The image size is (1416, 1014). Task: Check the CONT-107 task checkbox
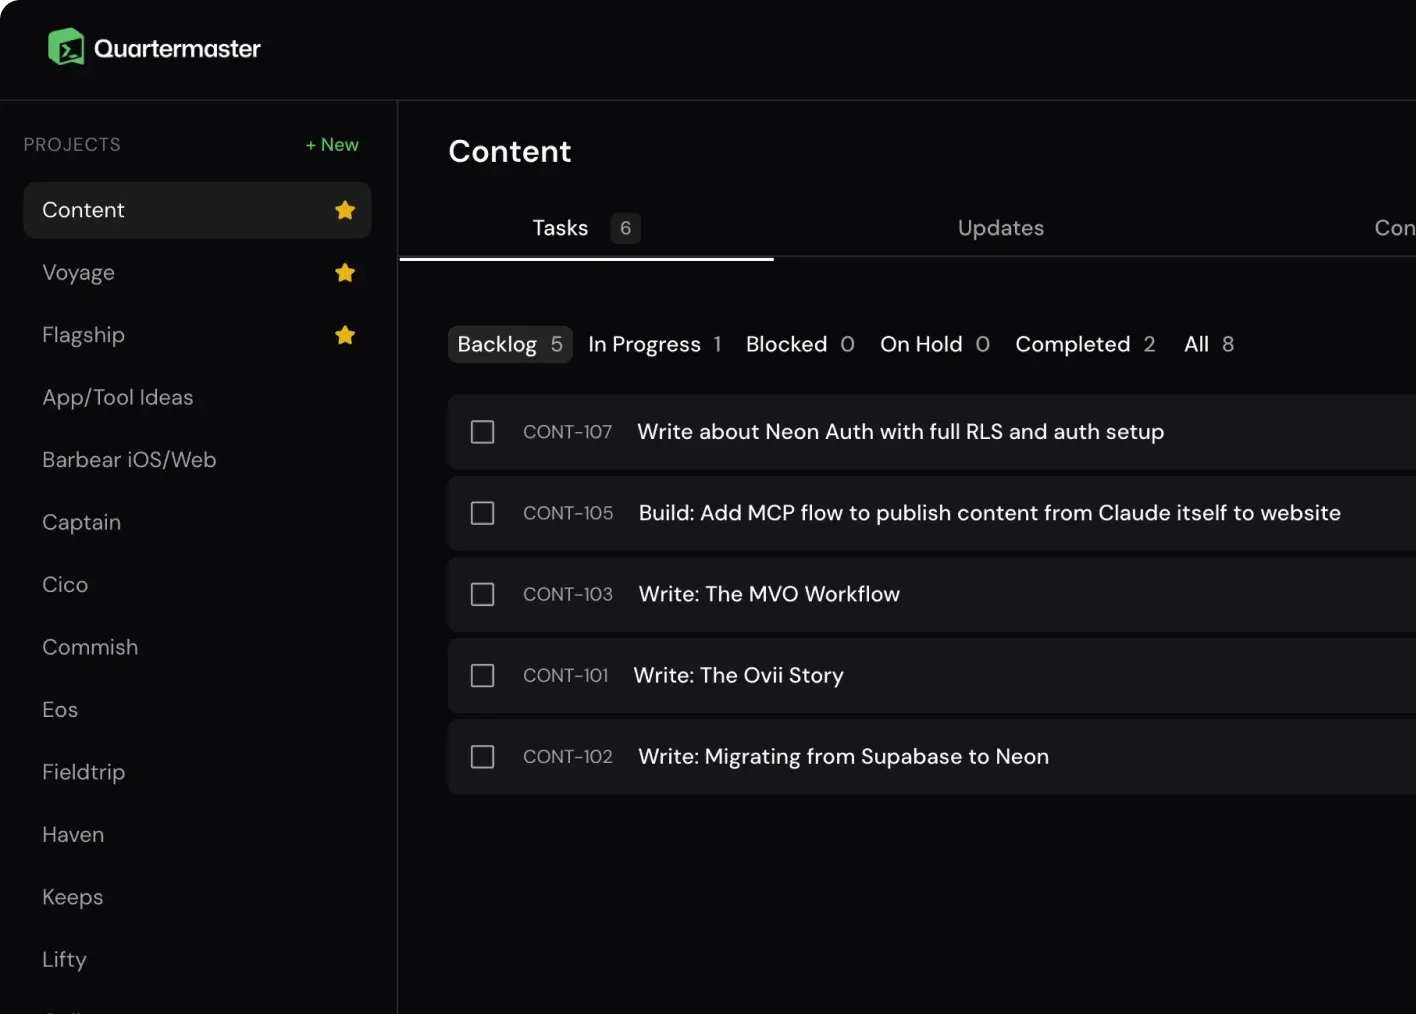coord(482,432)
